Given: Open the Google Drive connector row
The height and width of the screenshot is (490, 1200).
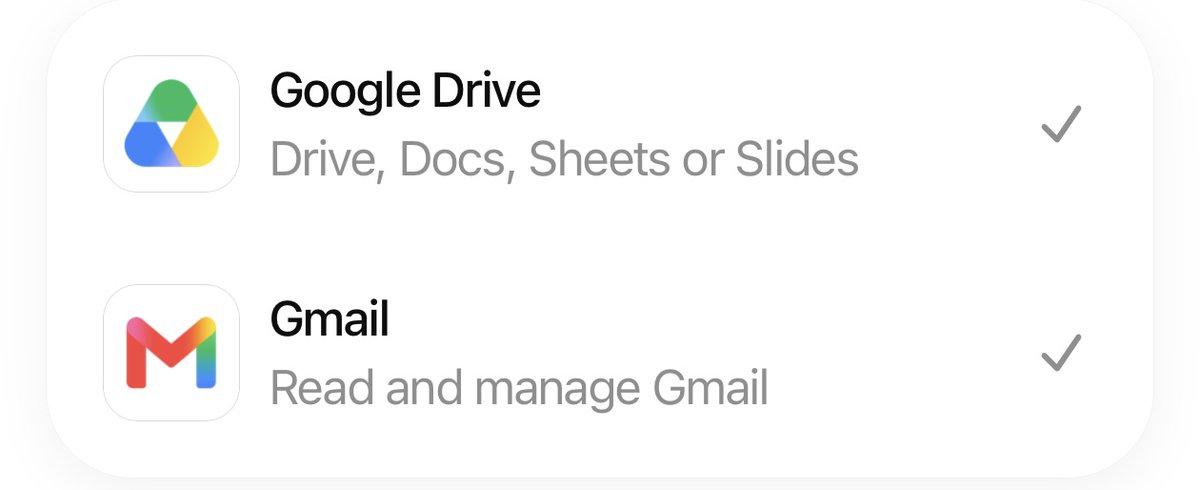Looking at the screenshot, I should [x=600, y=124].
